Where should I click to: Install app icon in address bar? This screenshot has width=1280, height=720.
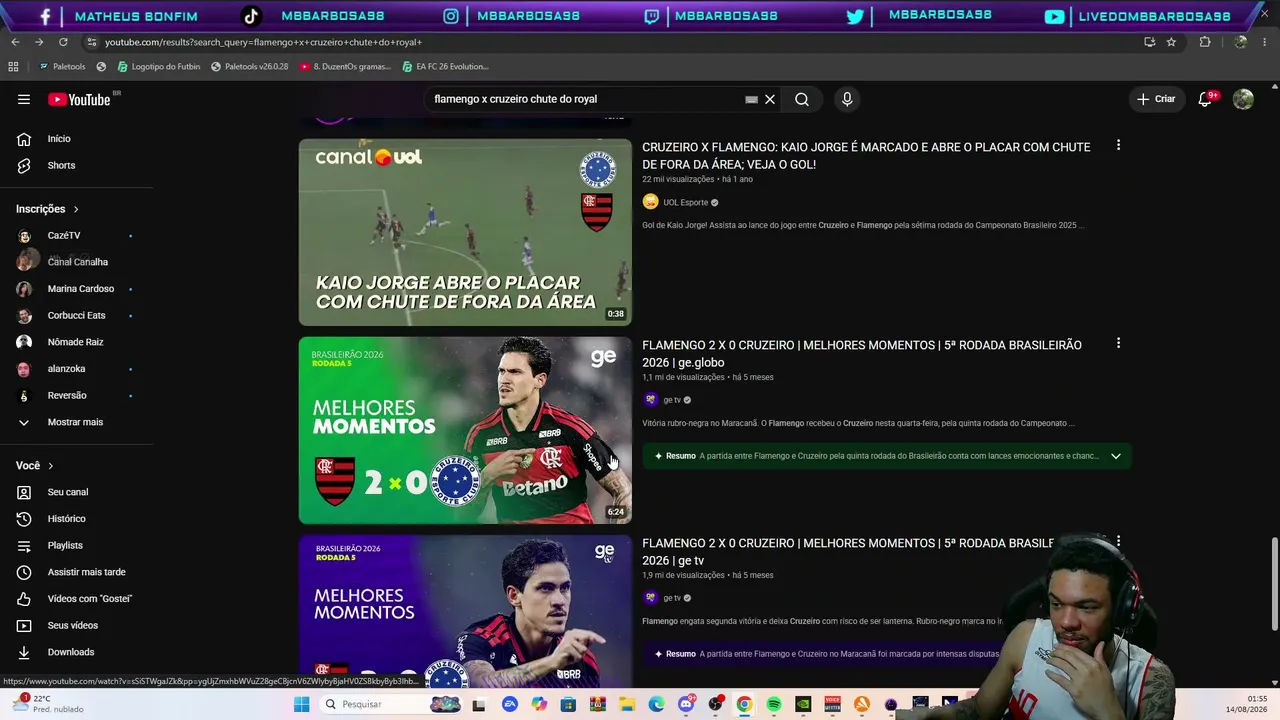(1149, 42)
